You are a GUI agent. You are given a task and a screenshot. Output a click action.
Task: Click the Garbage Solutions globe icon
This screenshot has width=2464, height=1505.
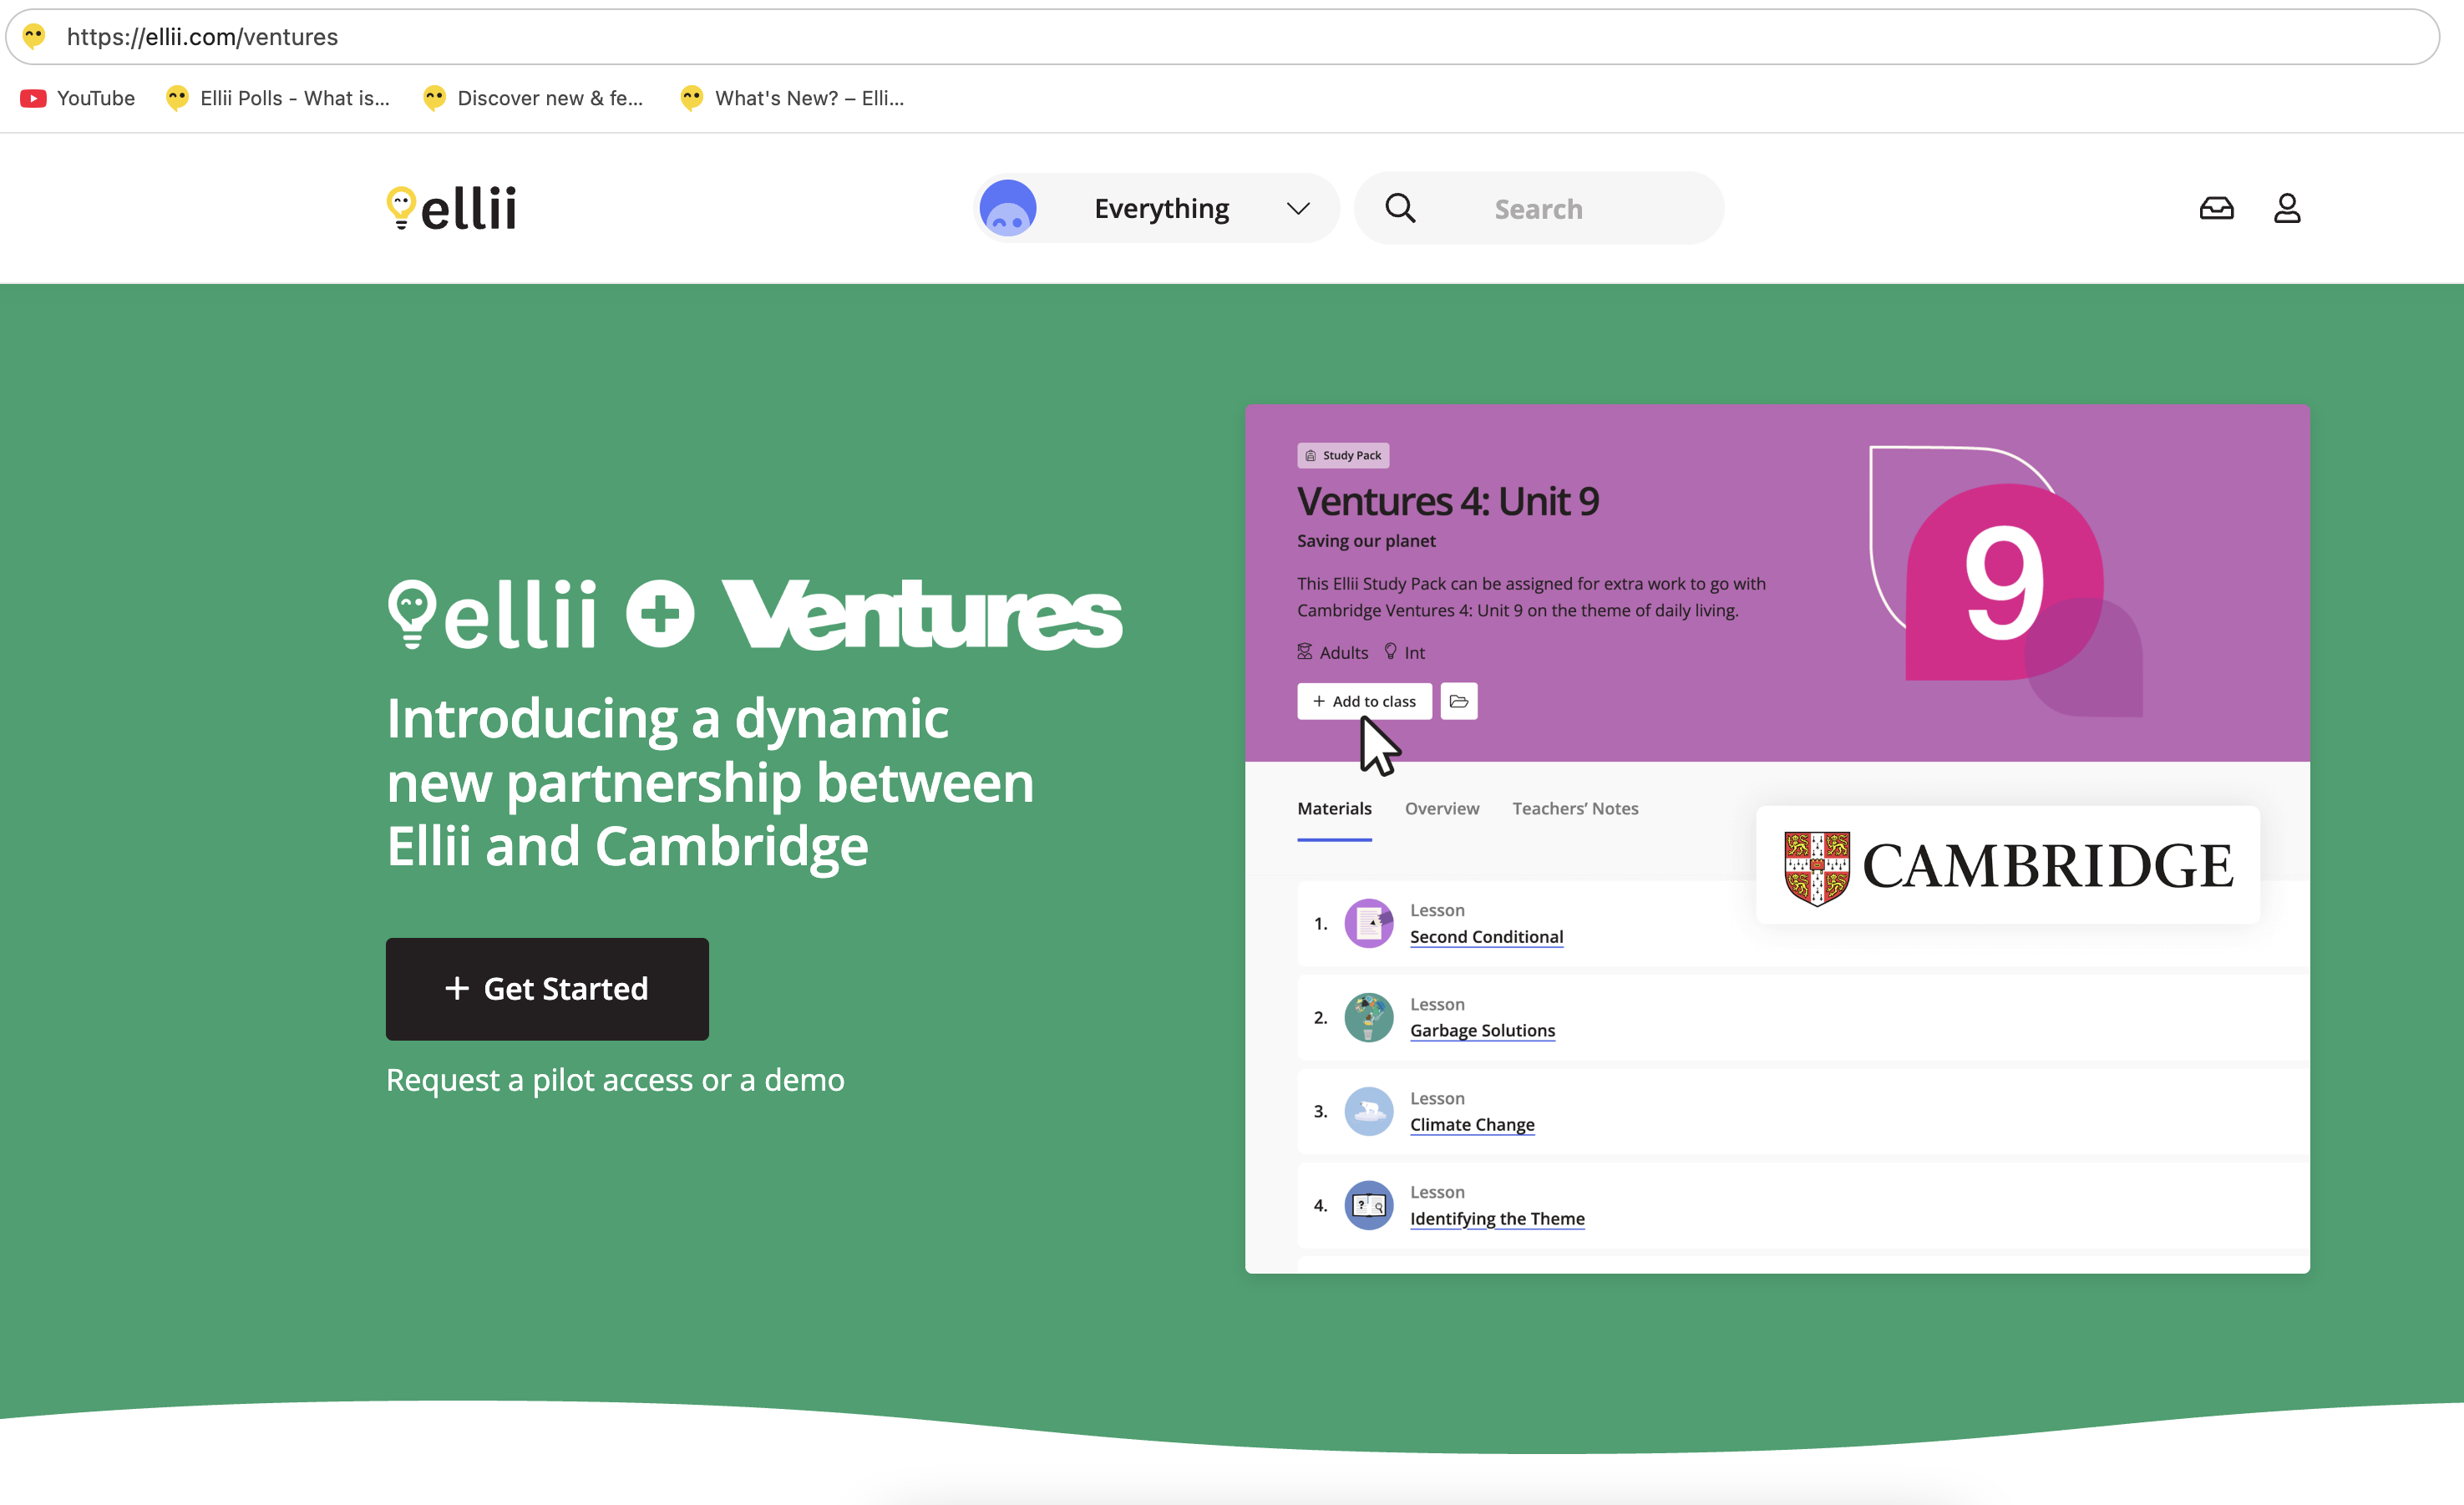tap(1368, 1016)
